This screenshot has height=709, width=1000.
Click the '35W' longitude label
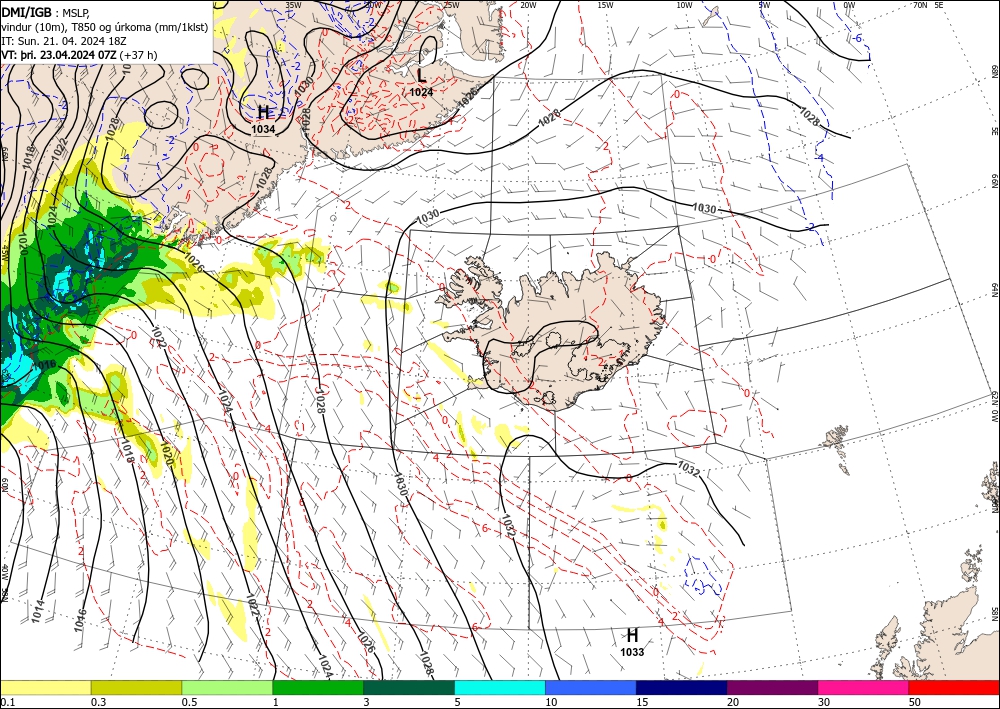tap(293, 5)
